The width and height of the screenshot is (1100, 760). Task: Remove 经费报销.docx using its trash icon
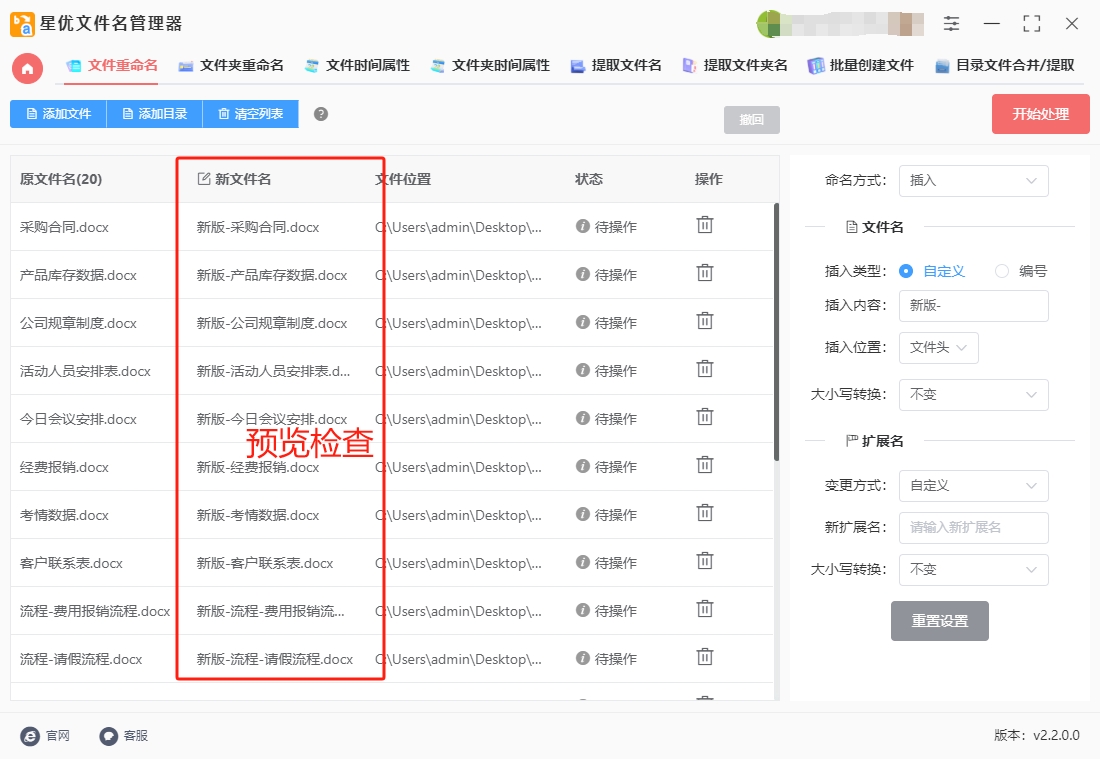(x=704, y=465)
